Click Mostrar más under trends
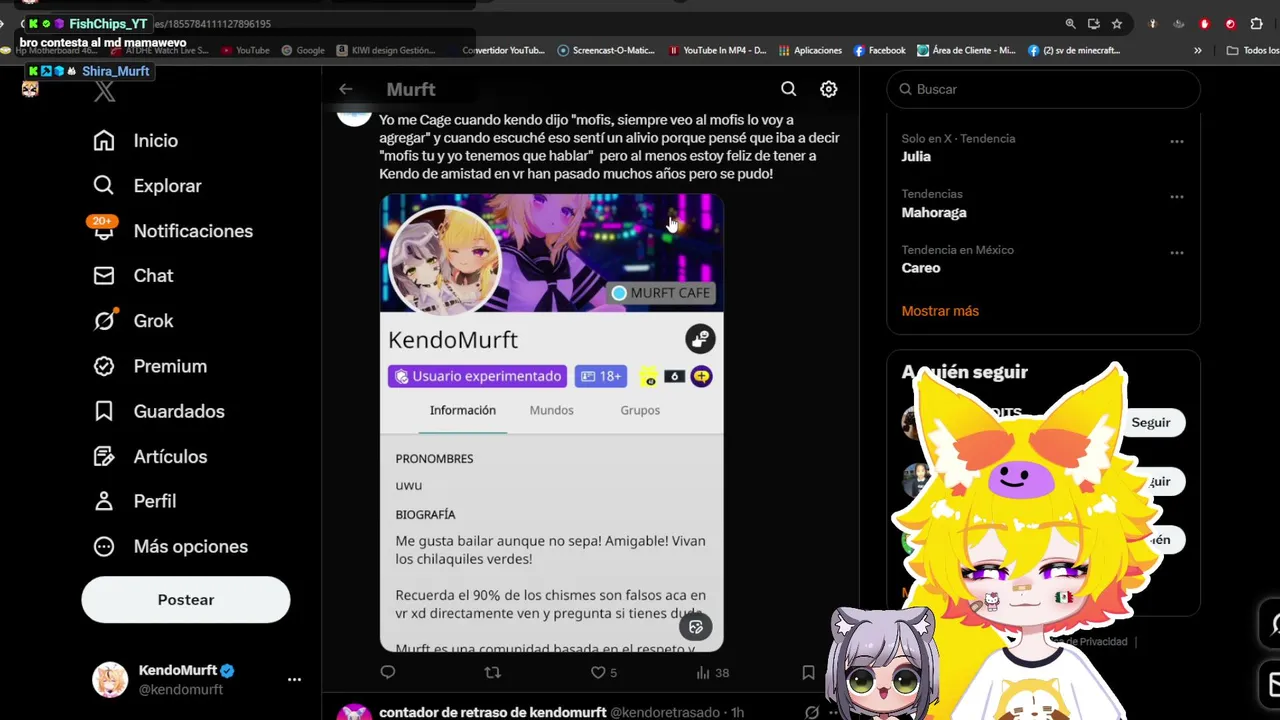 (x=940, y=311)
